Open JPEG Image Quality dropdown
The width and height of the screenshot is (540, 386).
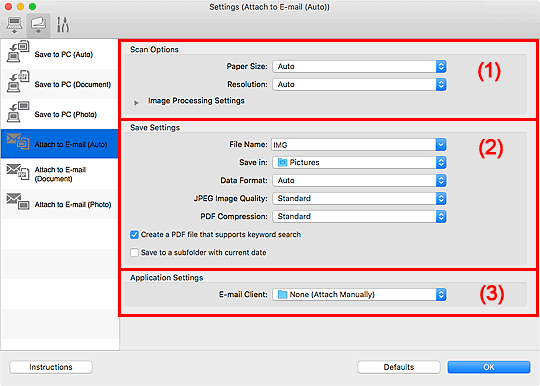[x=359, y=198]
